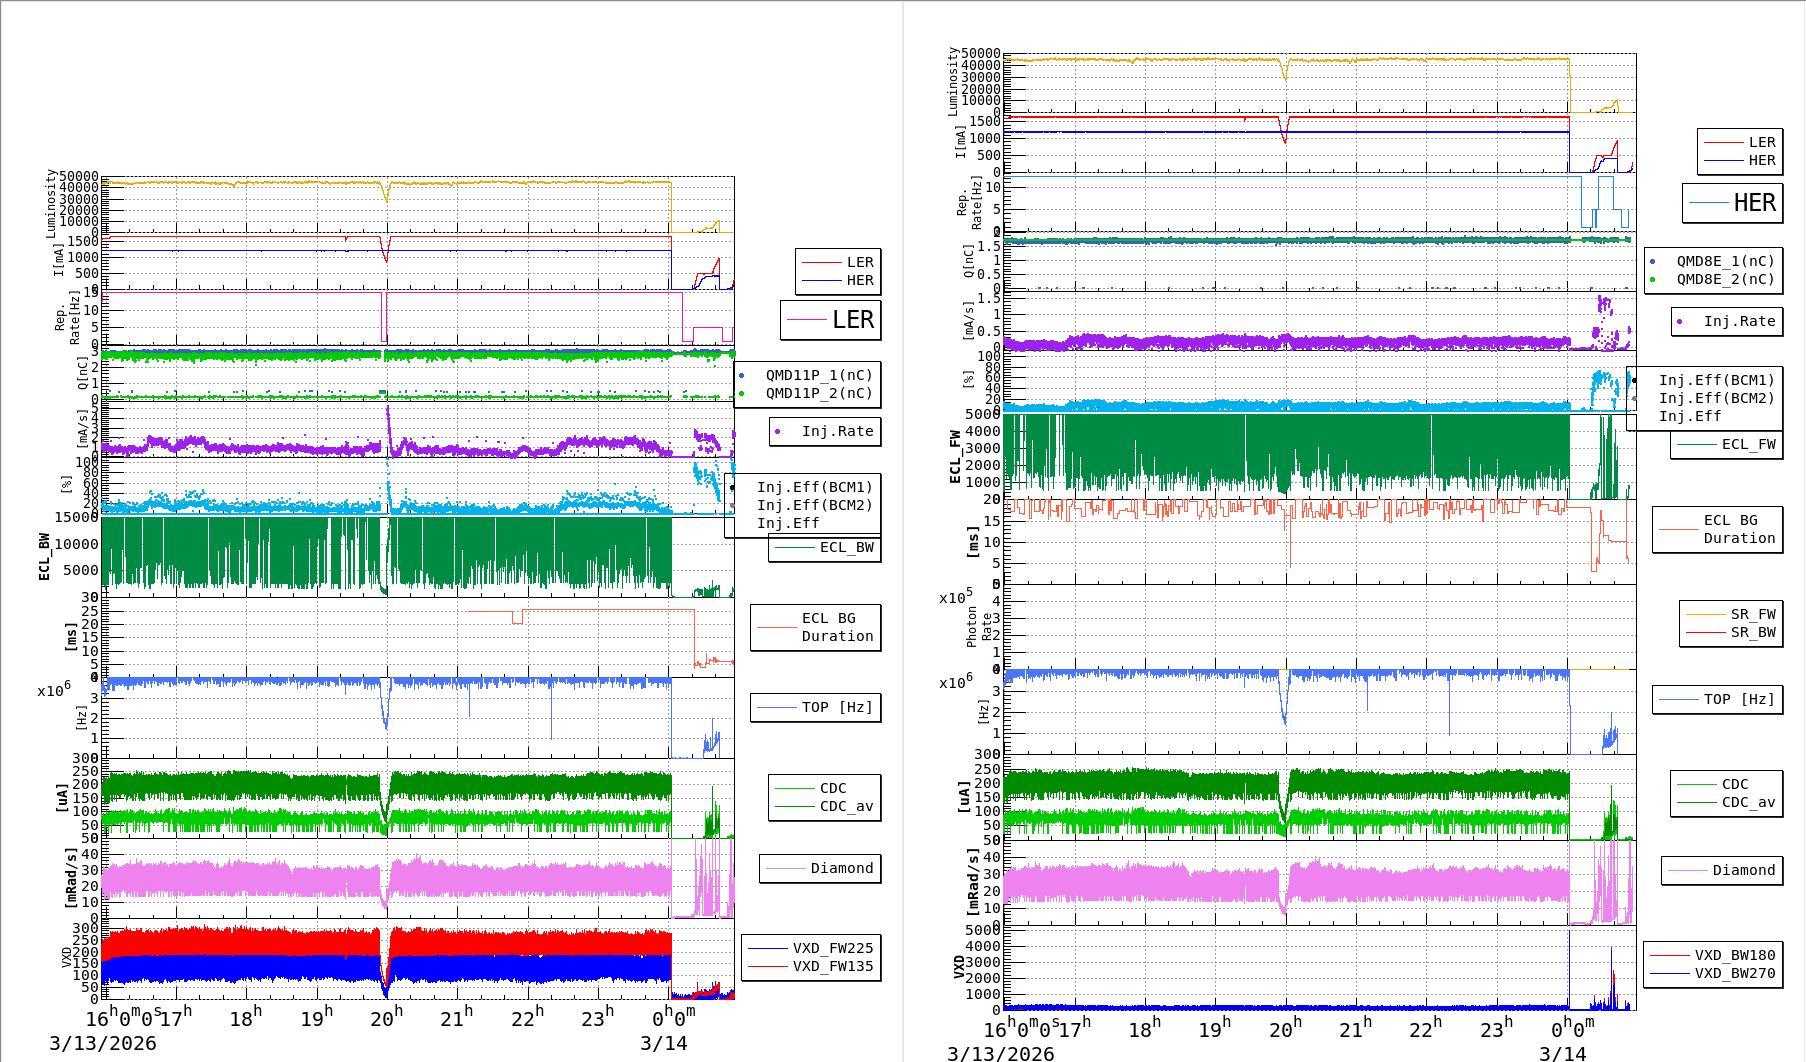1806x1062 pixels.
Task: Click the large HER repetition rate label
Action: coord(1733,203)
